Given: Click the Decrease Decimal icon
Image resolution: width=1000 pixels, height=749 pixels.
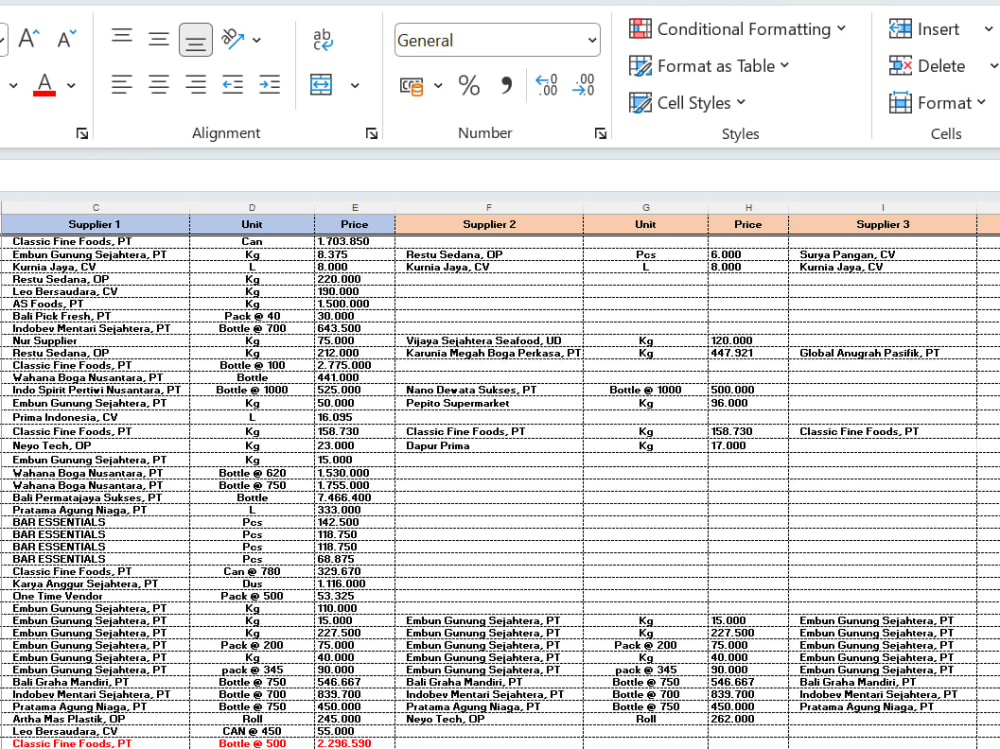Looking at the screenshot, I should pyautogui.click(x=584, y=85).
